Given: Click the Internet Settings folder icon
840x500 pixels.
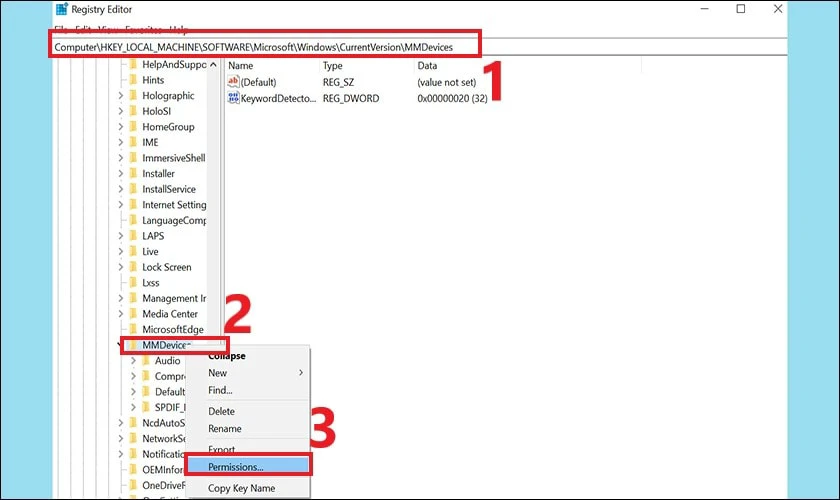Looking at the screenshot, I should point(133,204).
